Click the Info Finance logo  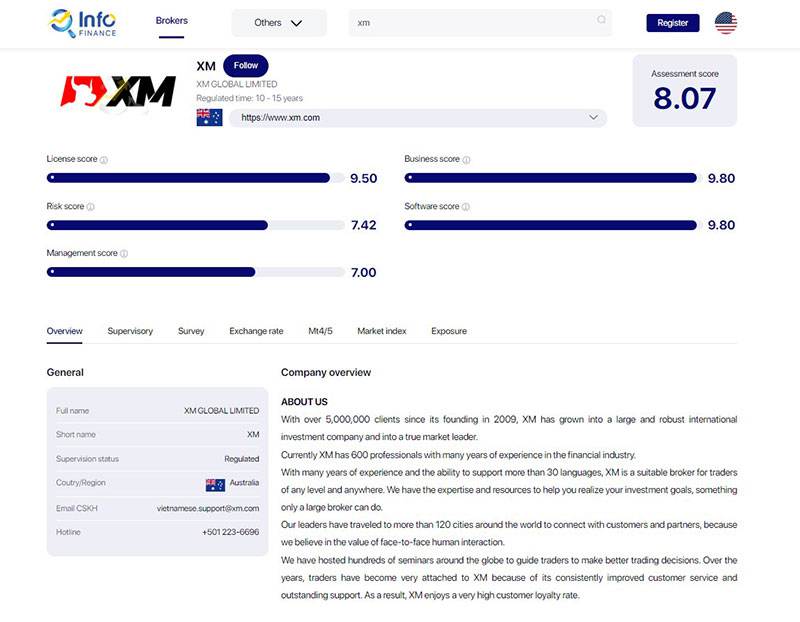(x=83, y=23)
